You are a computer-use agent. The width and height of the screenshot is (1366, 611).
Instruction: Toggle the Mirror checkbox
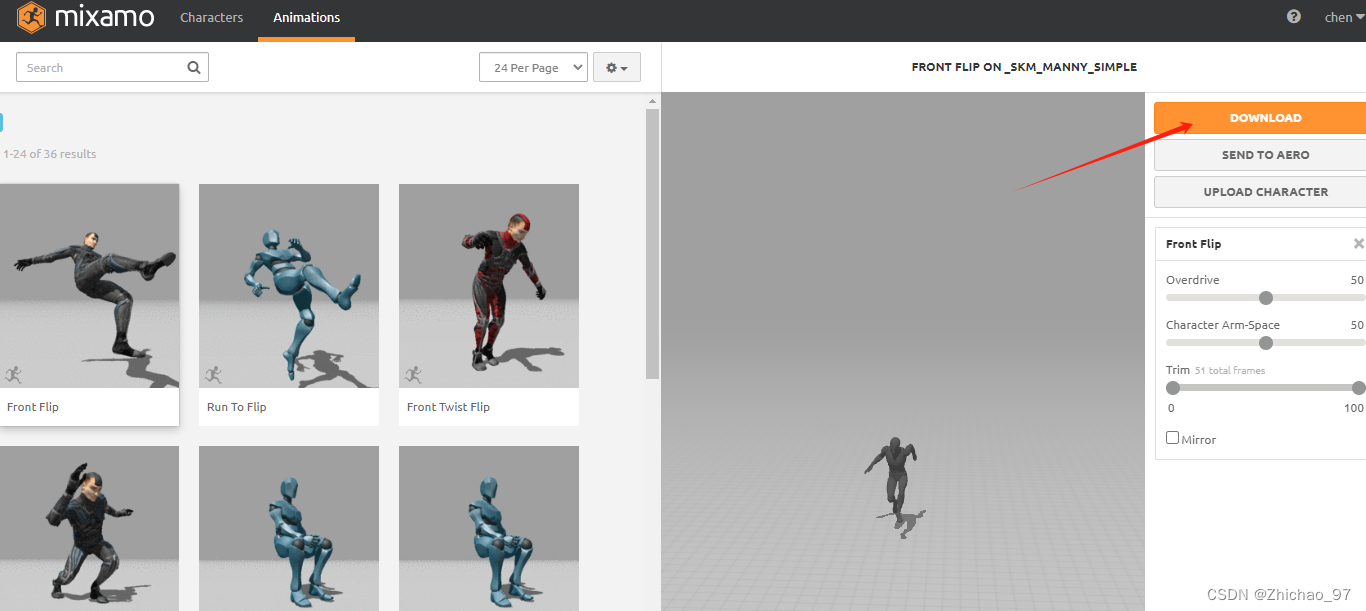[x=1173, y=438]
